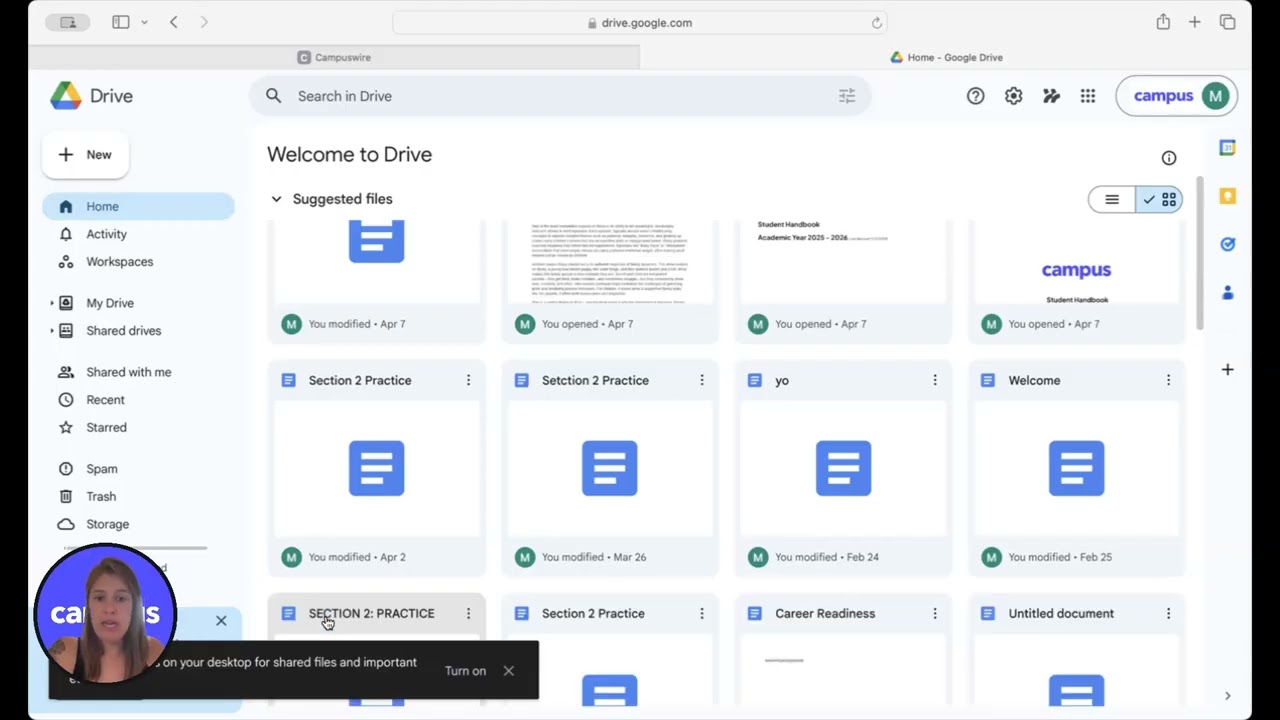Open advanced search filter options
Image resolution: width=1280 pixels, height=720 pixels.
[x=847, y=96]
